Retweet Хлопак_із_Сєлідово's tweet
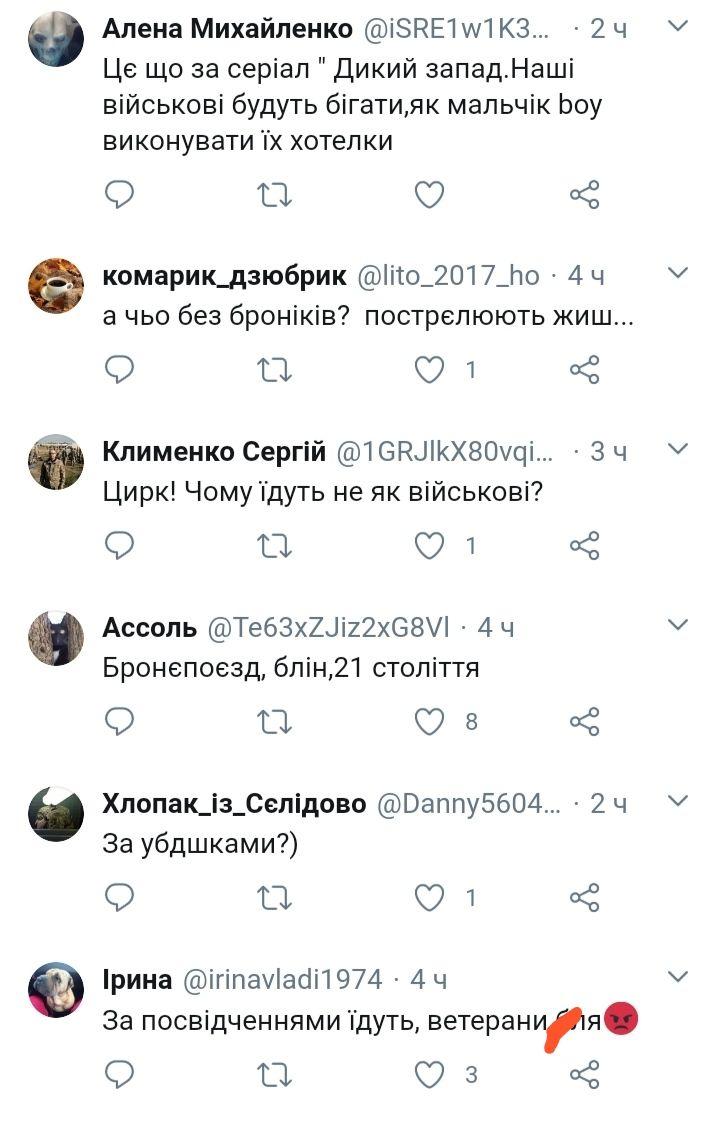This screenshot has width=720, height=1122. [274, 897]
